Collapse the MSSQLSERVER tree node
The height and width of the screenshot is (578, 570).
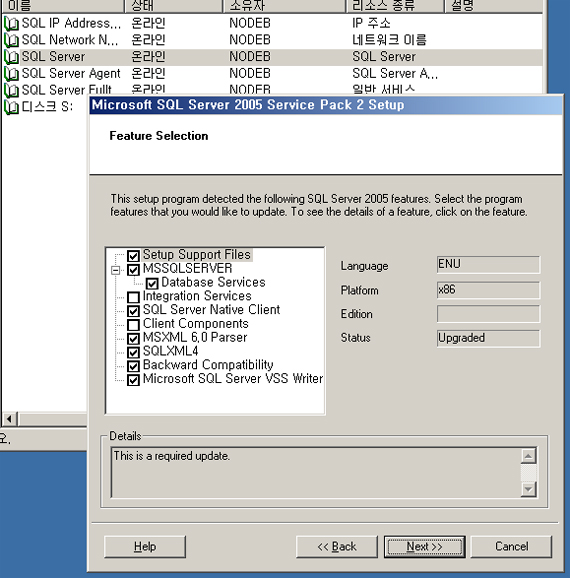pos(115,270)
